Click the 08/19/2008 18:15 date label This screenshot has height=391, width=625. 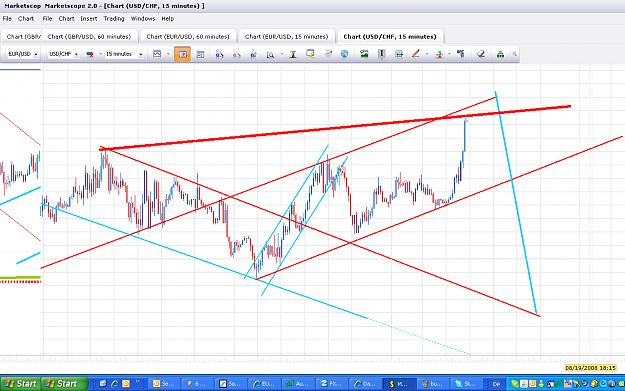coord(590,368)
